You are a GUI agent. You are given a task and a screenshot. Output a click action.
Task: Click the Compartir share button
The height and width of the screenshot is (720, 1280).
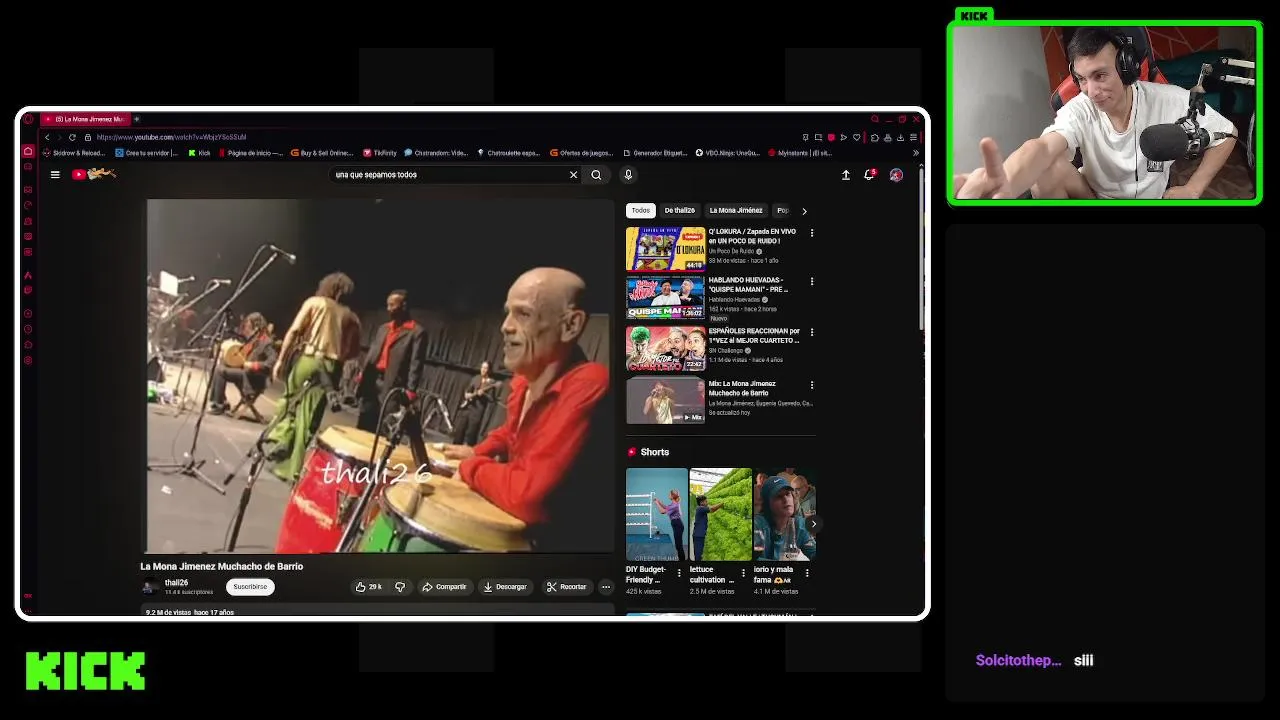[444, 587]
